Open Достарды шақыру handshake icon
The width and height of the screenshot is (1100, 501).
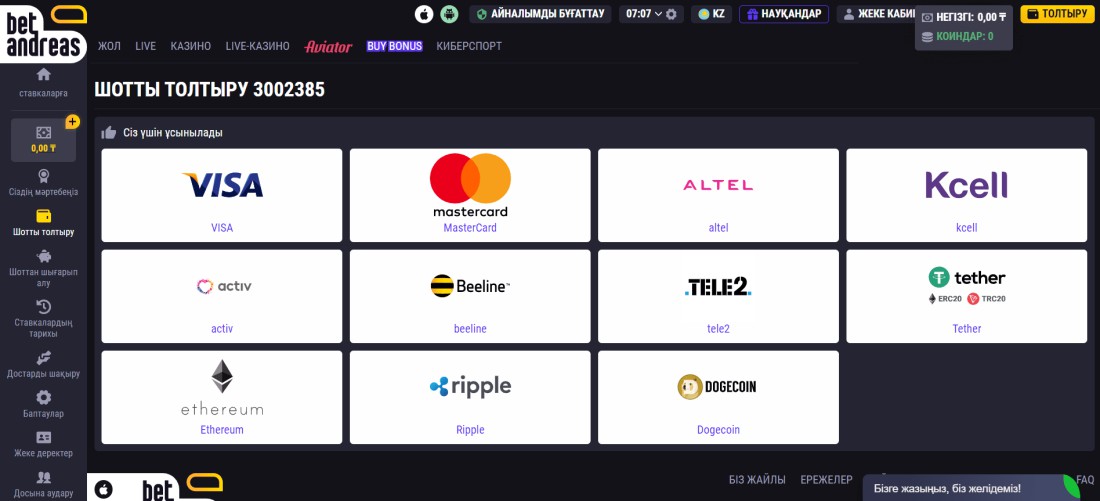tap(43, 358)
